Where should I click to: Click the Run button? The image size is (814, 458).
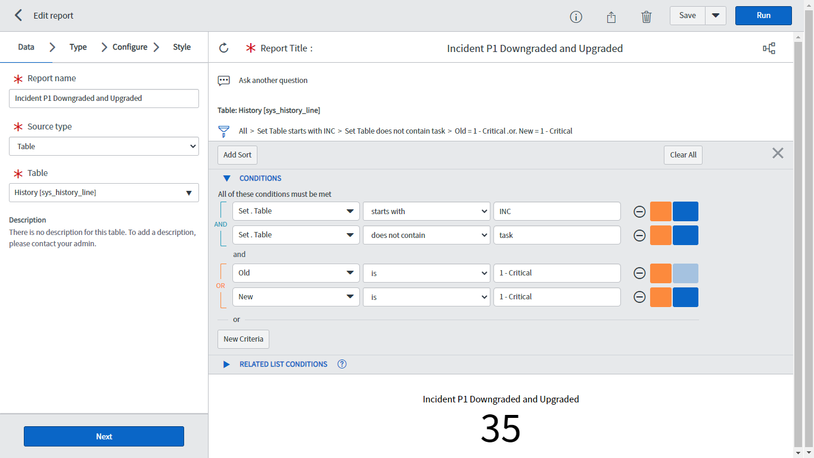tap(763, 16)
